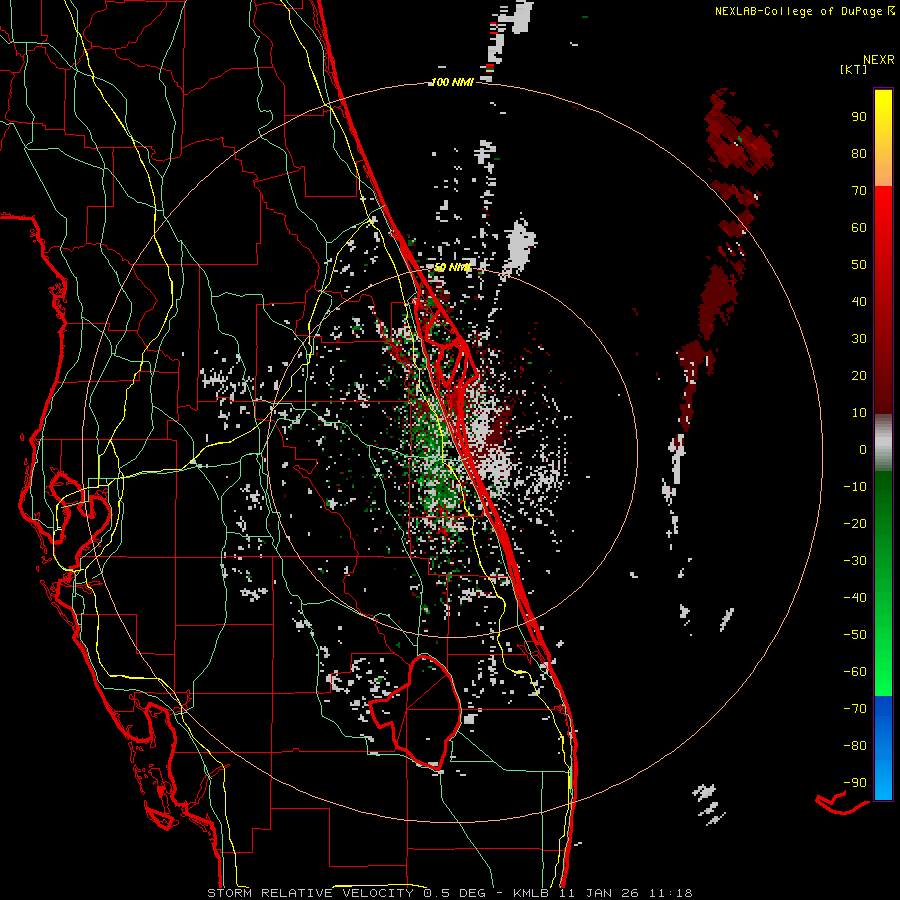900x900 pixels.
Task: Select the 40 value on velocity scale
Action: point(859,301)
